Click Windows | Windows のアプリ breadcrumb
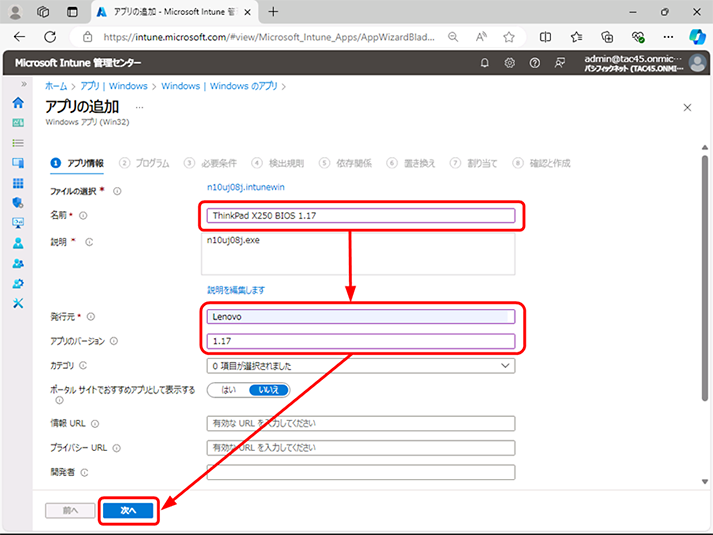Screen dimensions: 713x535 [219, 86]
